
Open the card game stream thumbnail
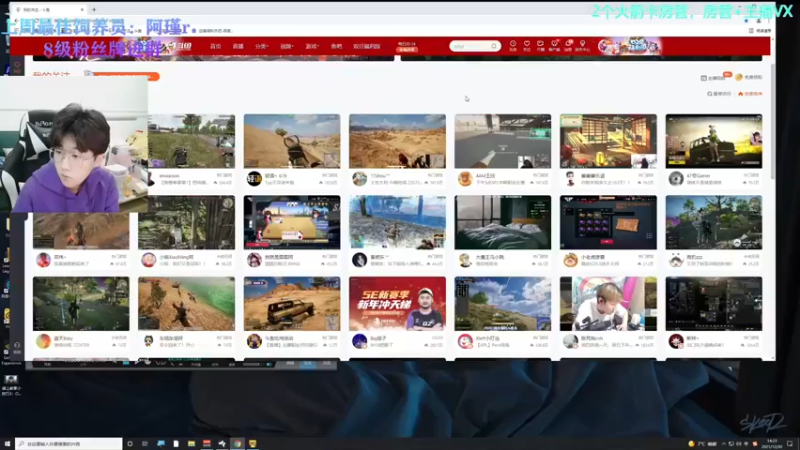(292, 222)
